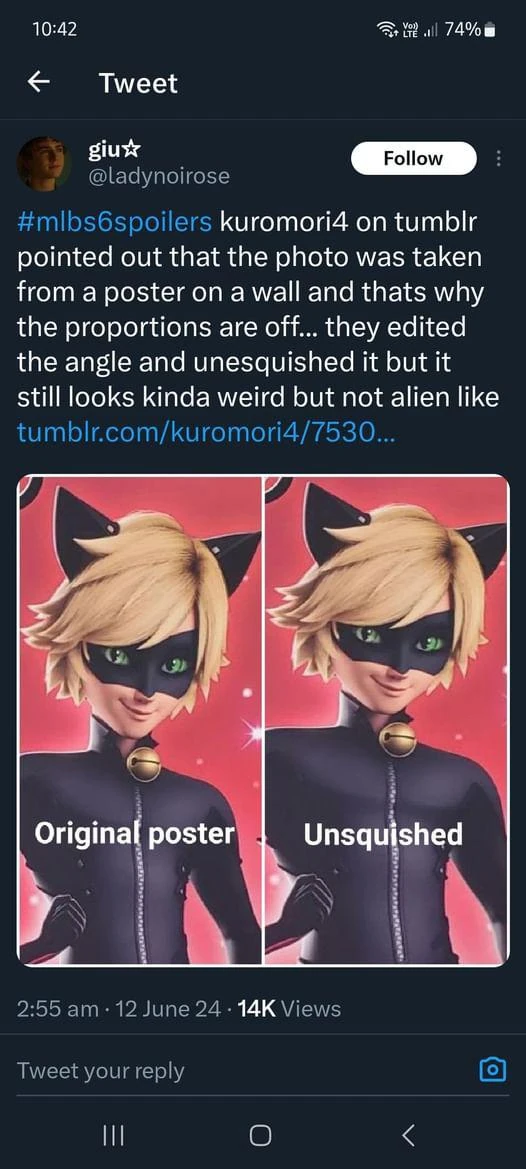Tap the back arrow beside Tweet
Viewport: 526px width, 1169px height.
point(39,83)
